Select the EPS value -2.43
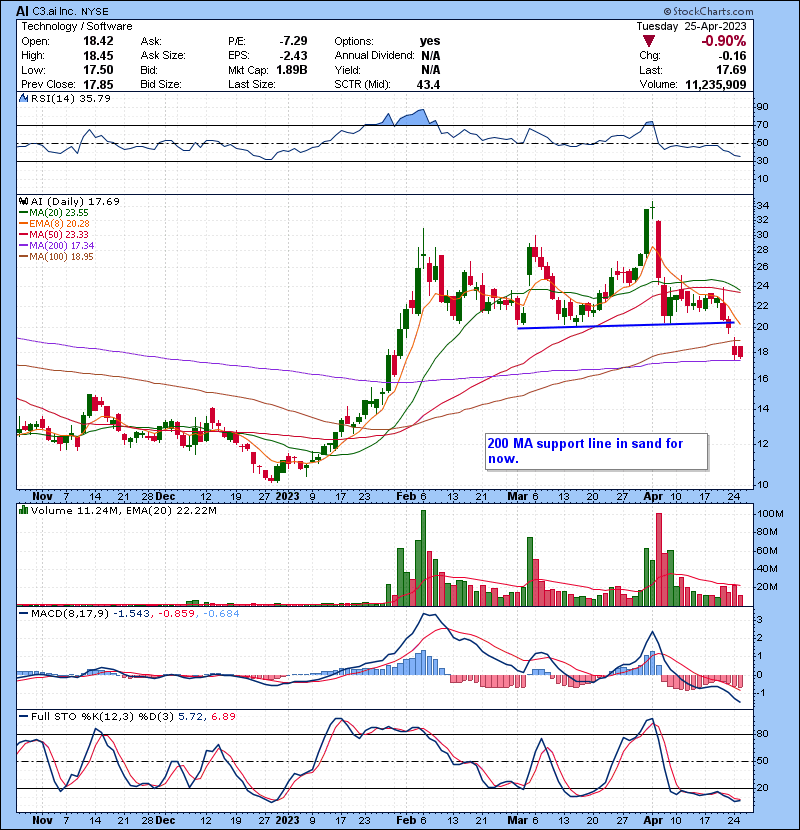 pos(293,56)
